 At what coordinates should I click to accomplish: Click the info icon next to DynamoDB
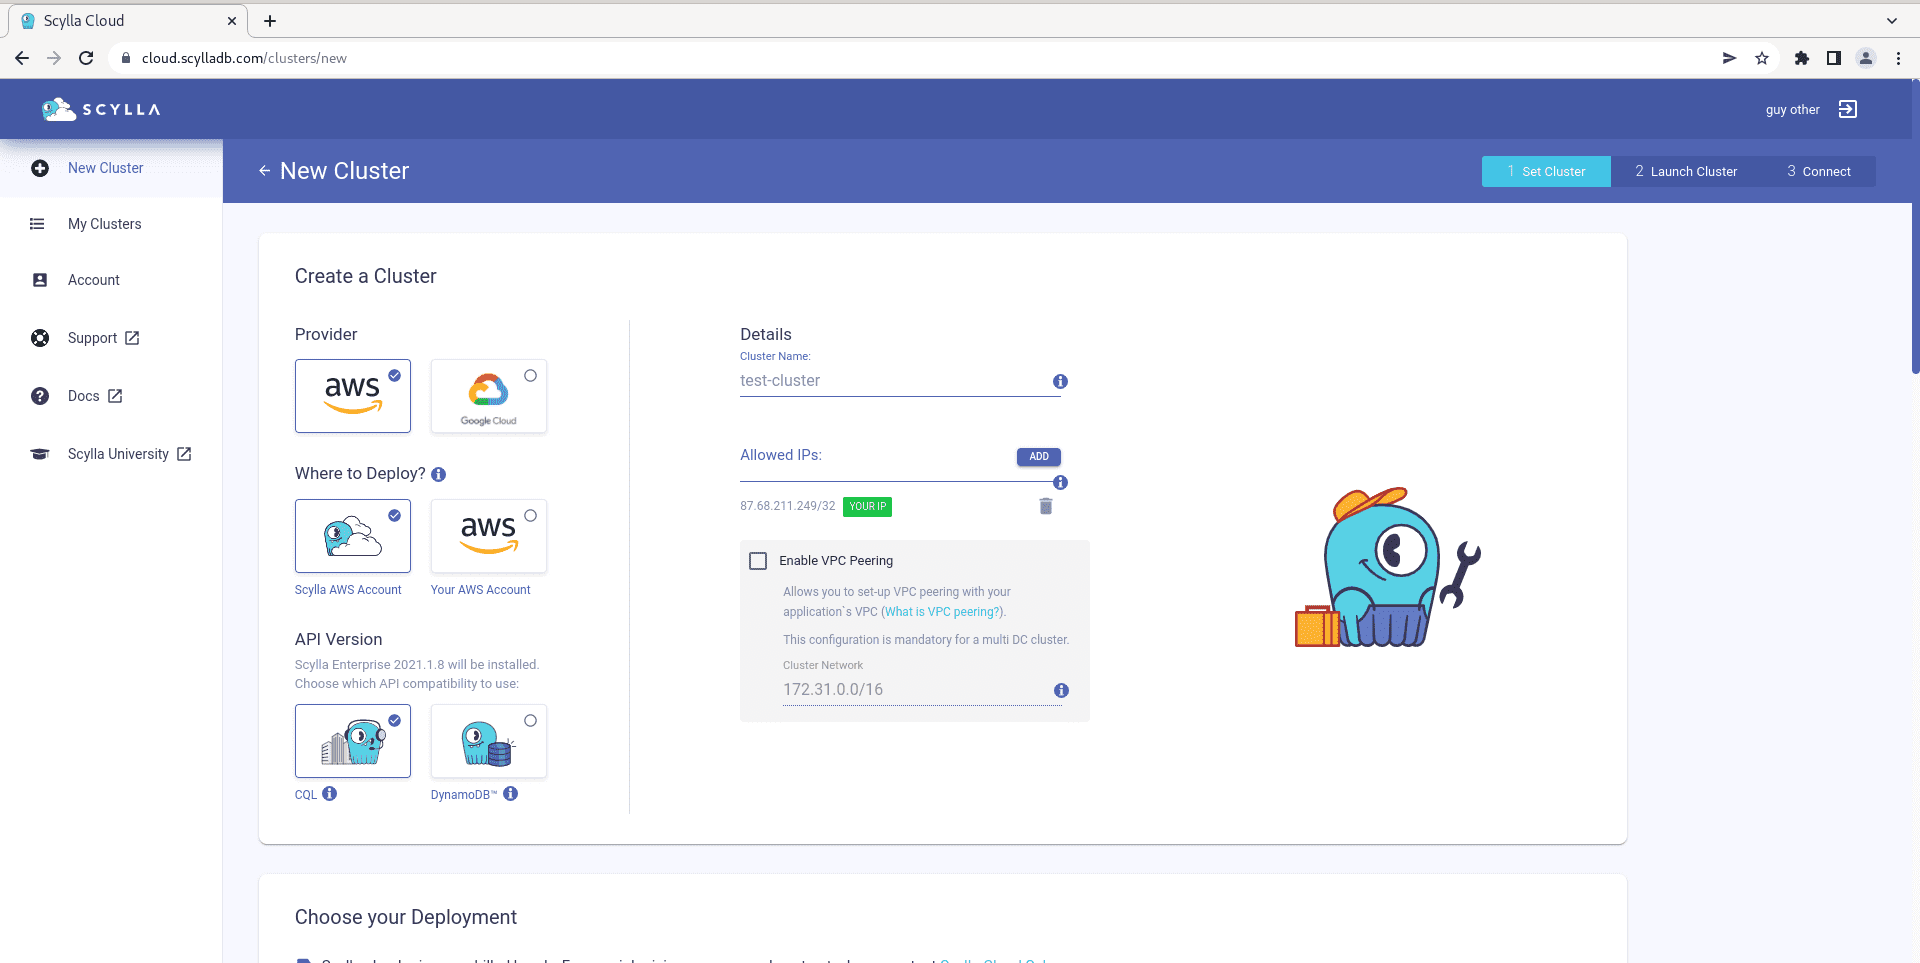[x=511, y=793]
